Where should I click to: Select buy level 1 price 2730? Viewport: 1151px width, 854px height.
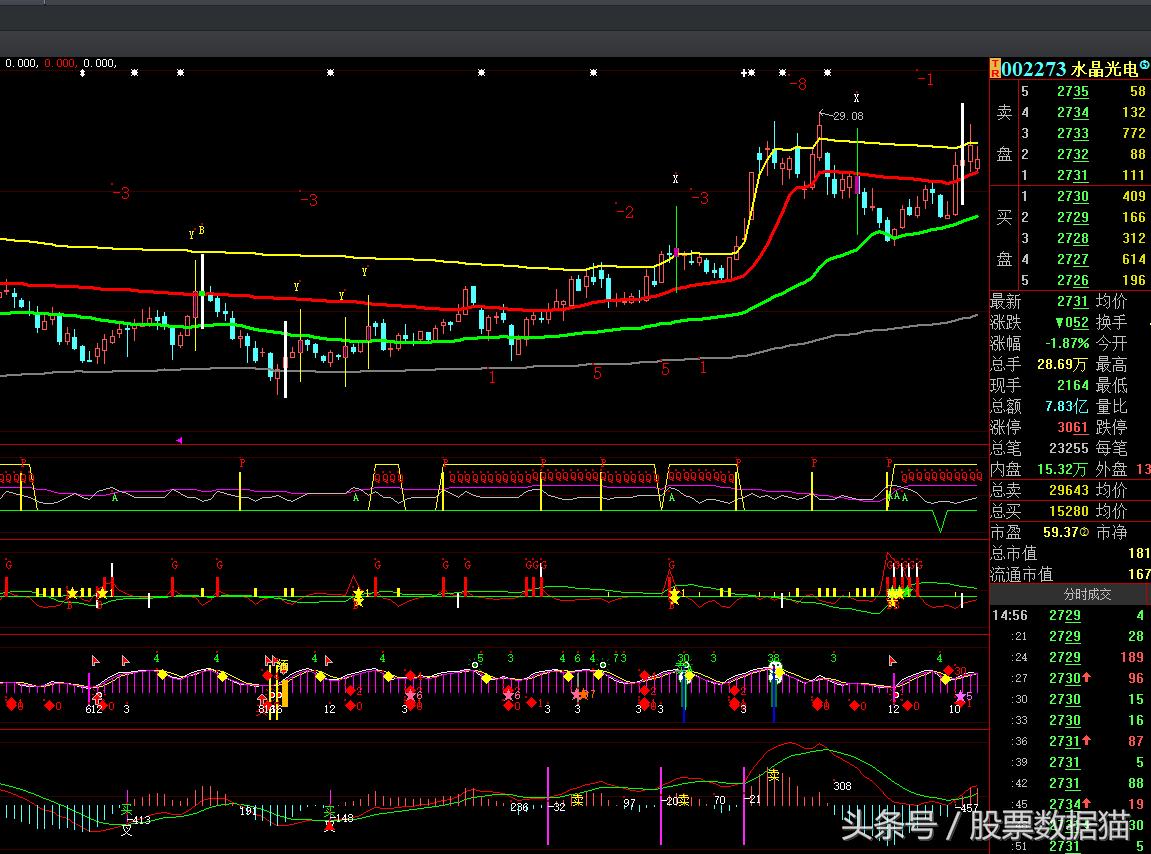pyautogui.click(x=1072, y=197)
